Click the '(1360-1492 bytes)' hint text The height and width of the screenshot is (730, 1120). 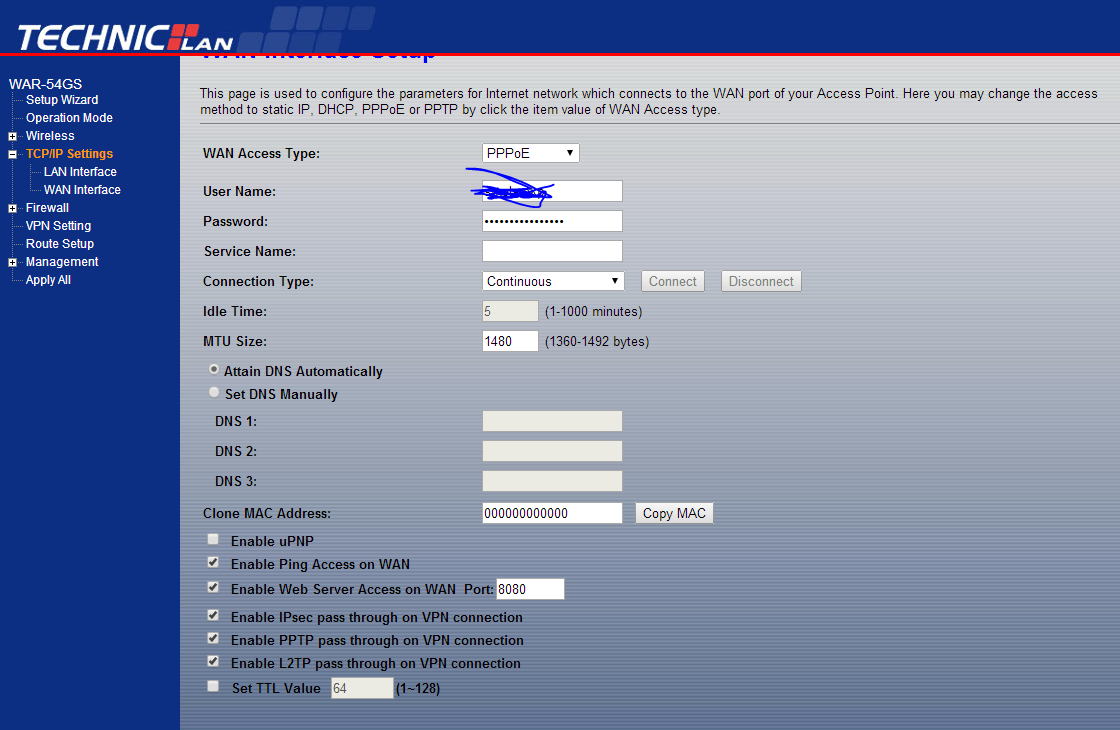pos(597,341)
